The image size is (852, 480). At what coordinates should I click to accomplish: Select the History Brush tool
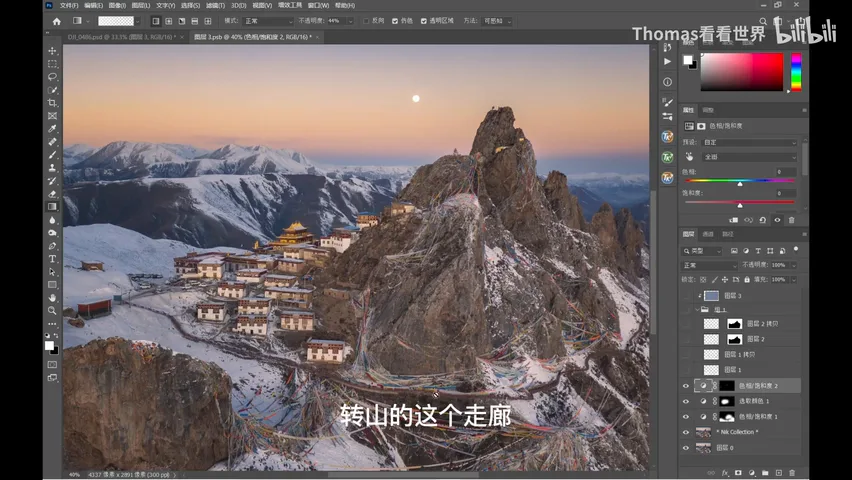tap(52, 181)
